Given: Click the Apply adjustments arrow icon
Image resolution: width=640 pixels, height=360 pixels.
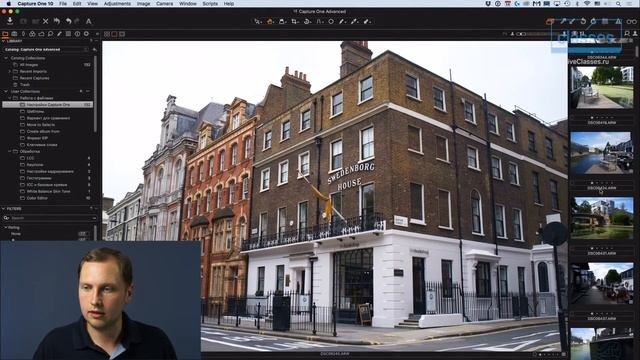Looking at the screenshot, I should [572, 21].
